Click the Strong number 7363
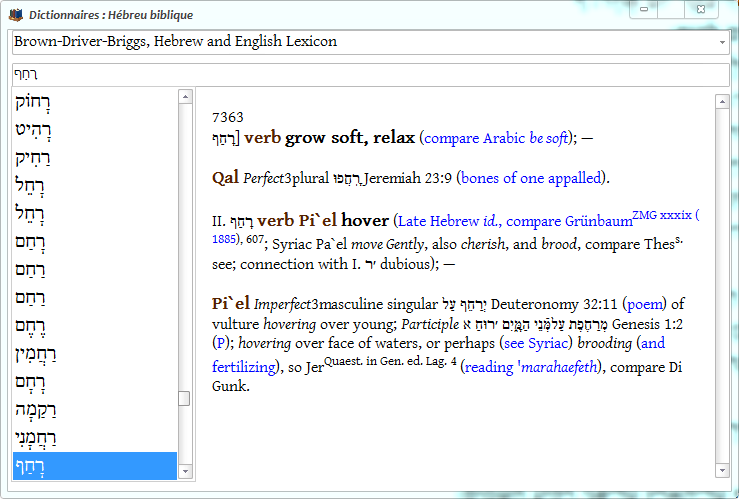 [x=228, y=117]
